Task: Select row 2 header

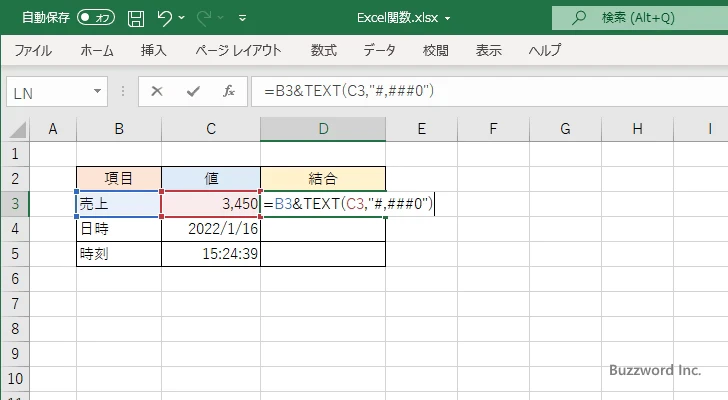Action: [x=15, y=179]
